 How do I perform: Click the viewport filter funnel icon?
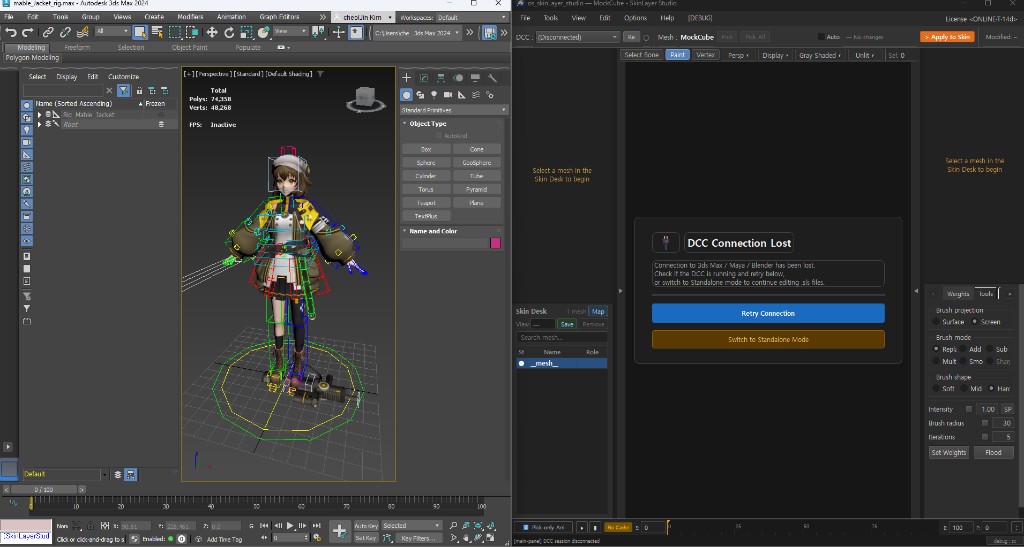click(320, 74)
